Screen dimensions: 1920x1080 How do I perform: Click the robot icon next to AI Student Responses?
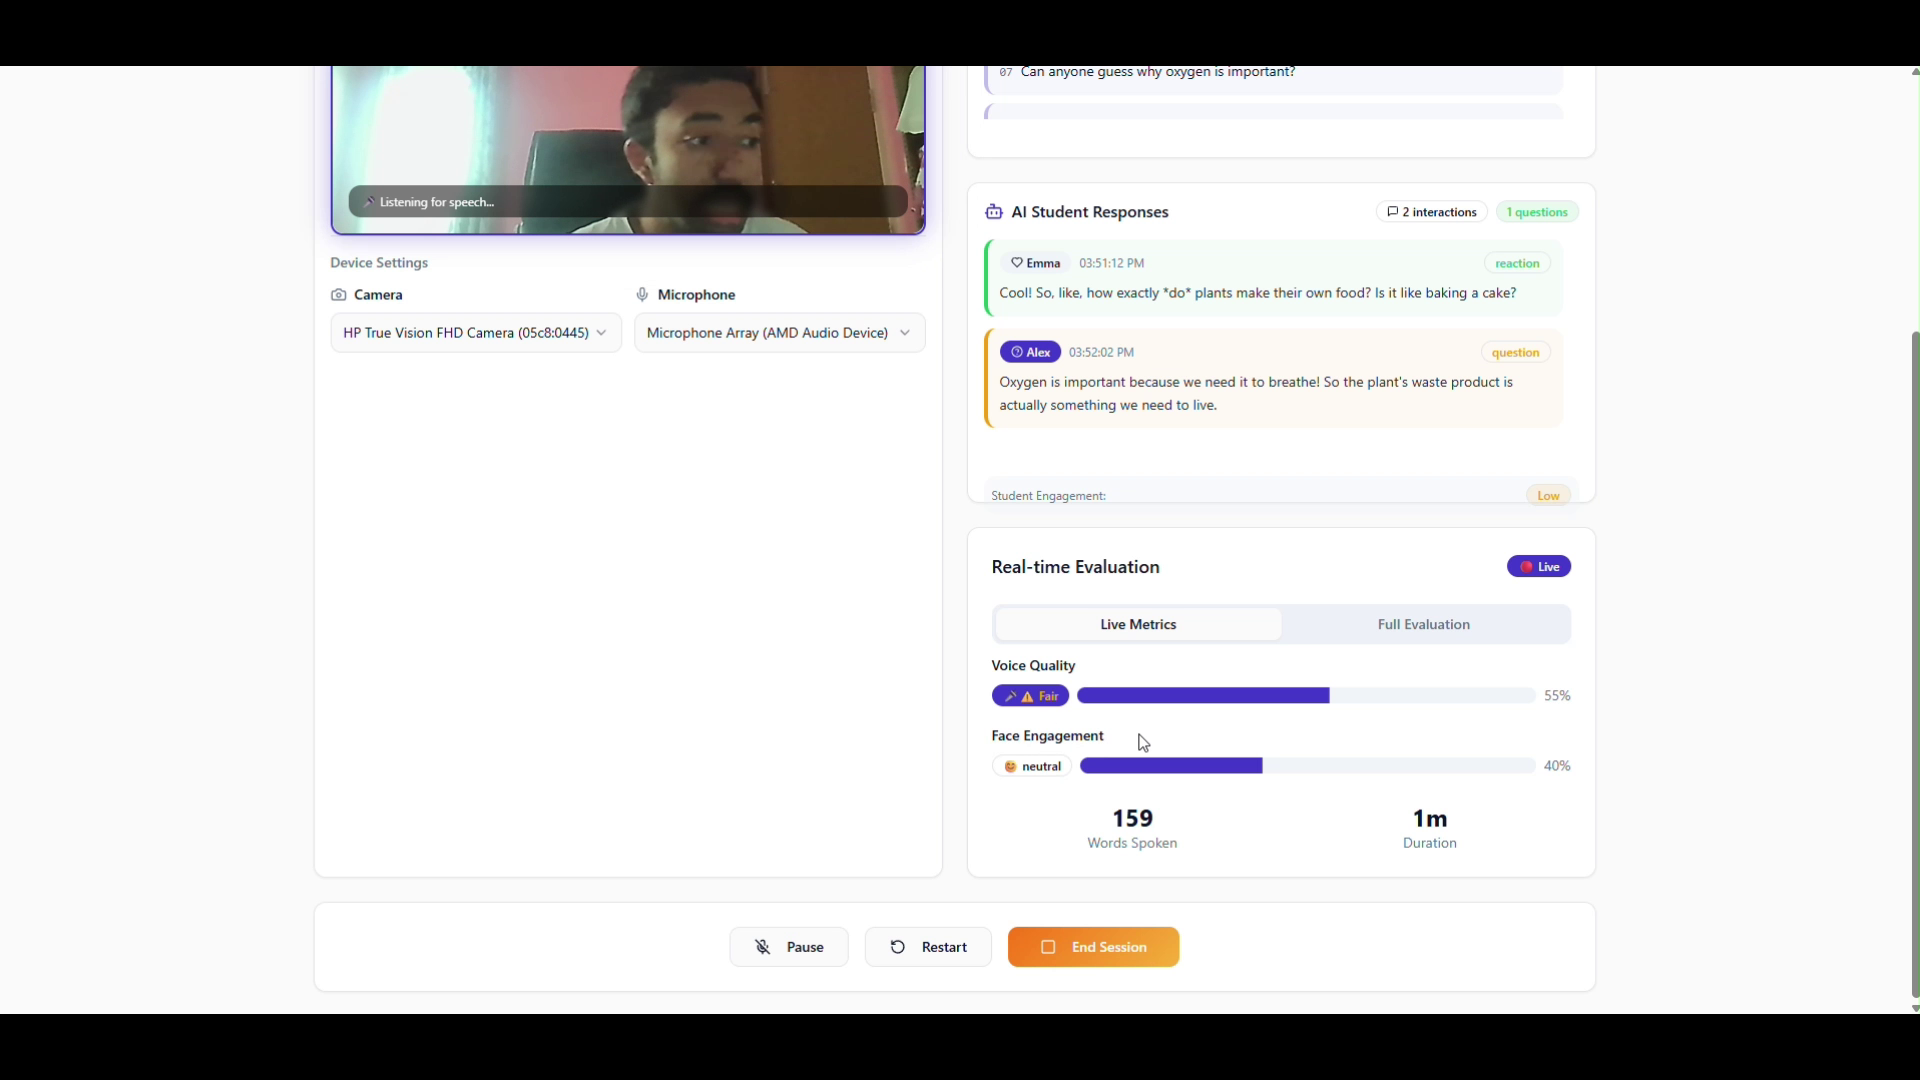994,212
